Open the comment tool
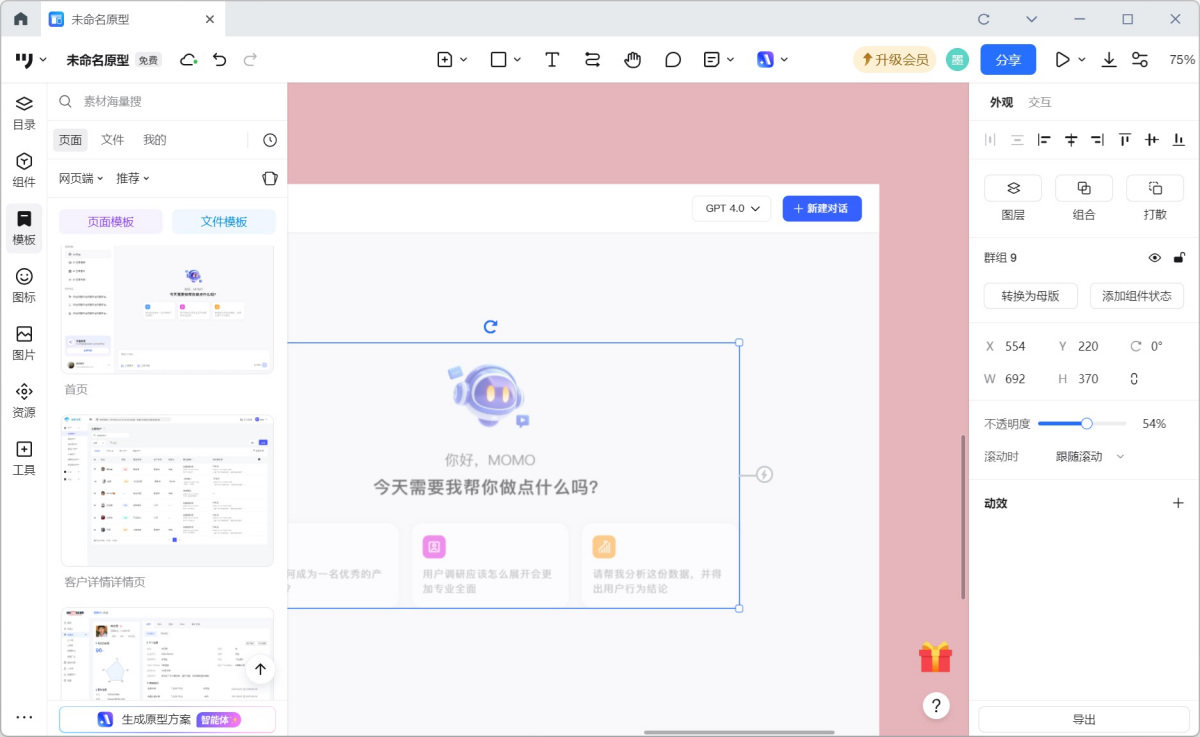The width and height of the screenshot is (1200, 737). point(673,60)
